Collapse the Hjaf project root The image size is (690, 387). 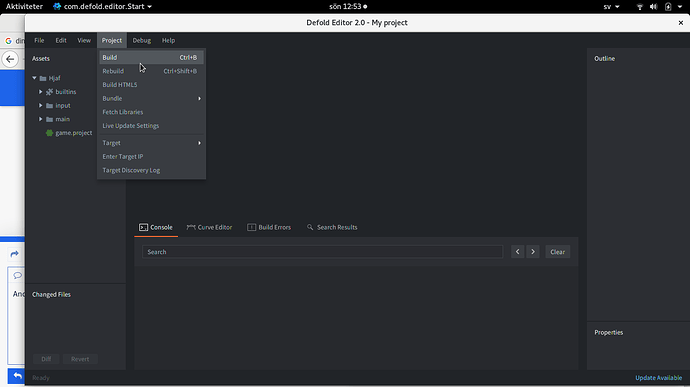[x=34, y=78]
